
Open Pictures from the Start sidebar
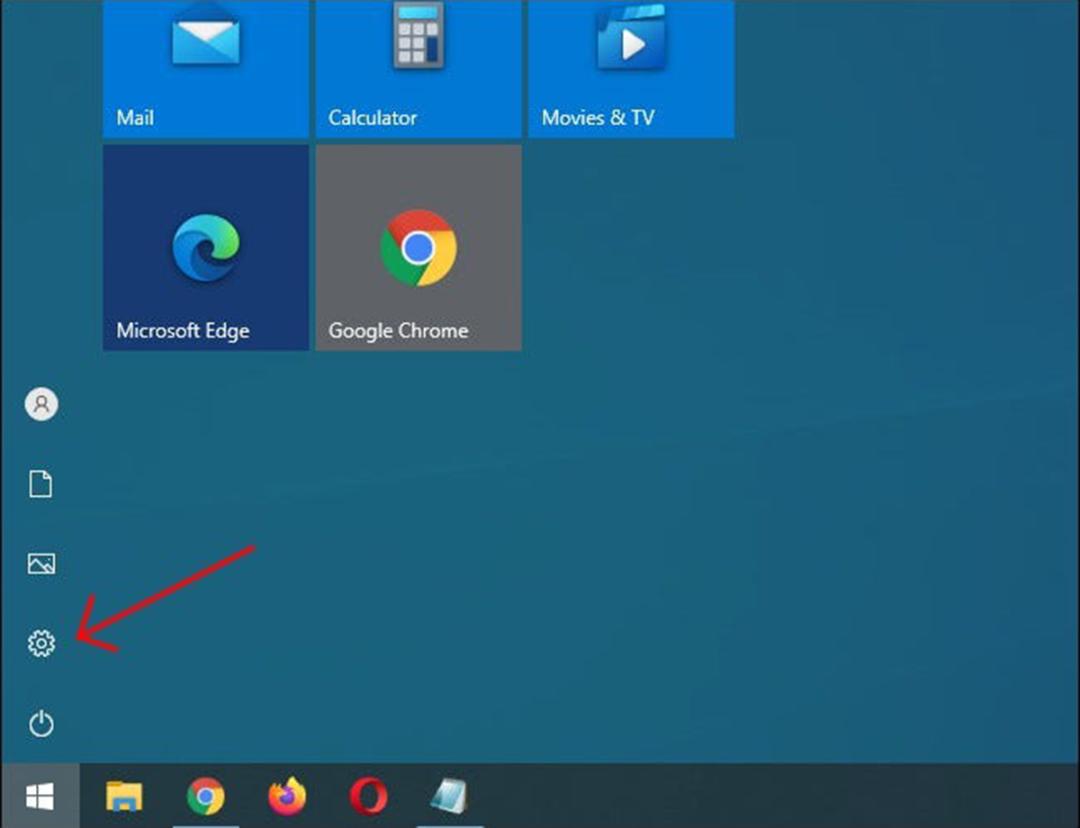[41, 563]
